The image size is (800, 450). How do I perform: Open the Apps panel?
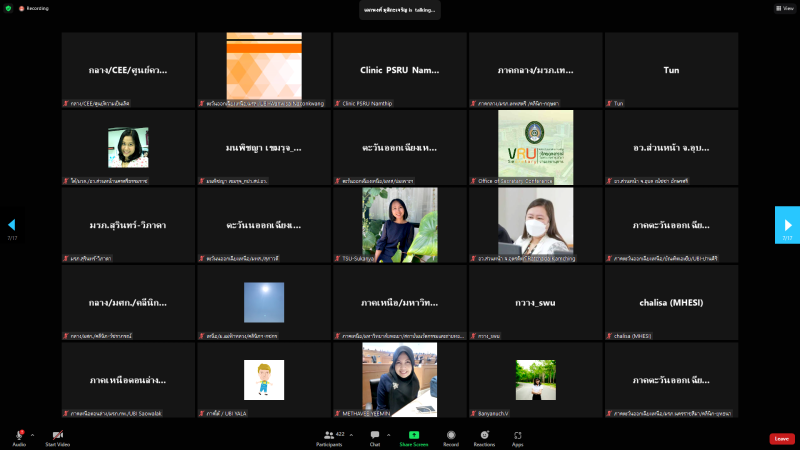[517, 435]
